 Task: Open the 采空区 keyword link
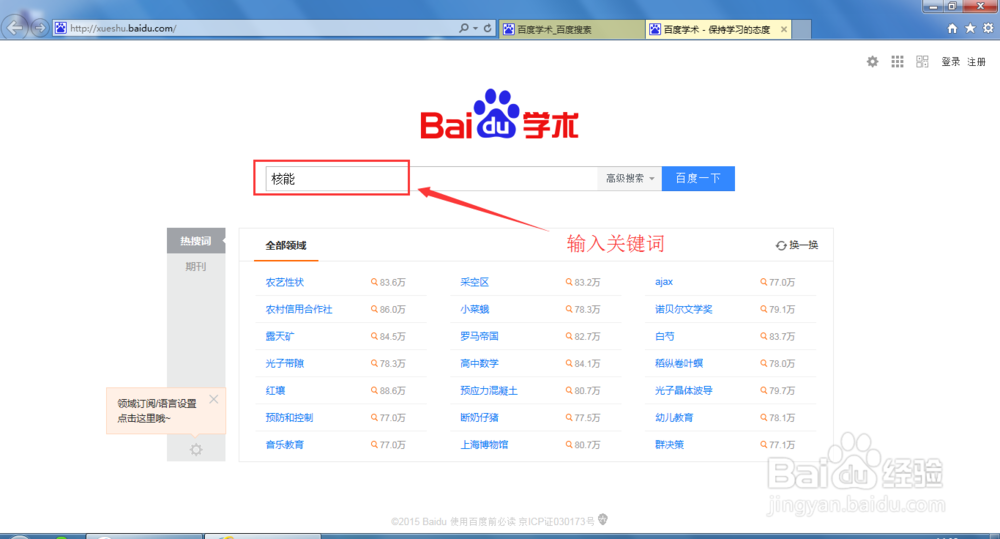(x=474, y=282)
